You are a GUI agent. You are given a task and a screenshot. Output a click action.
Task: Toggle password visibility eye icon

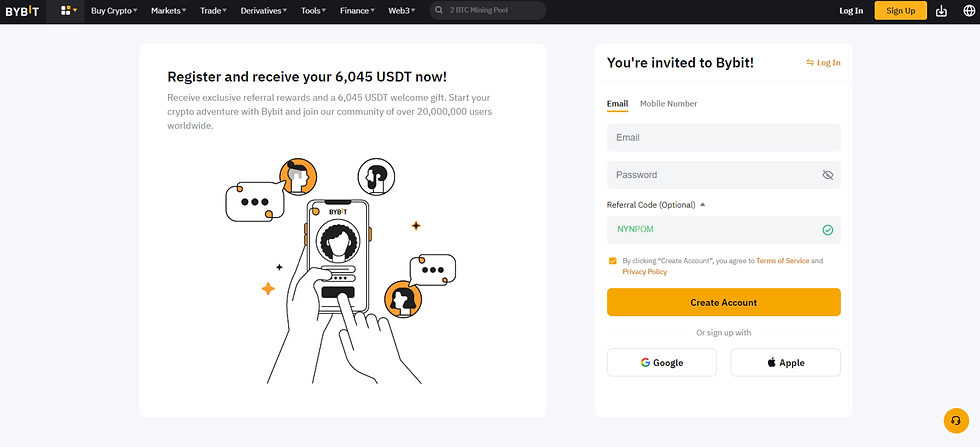click(828, 175)
